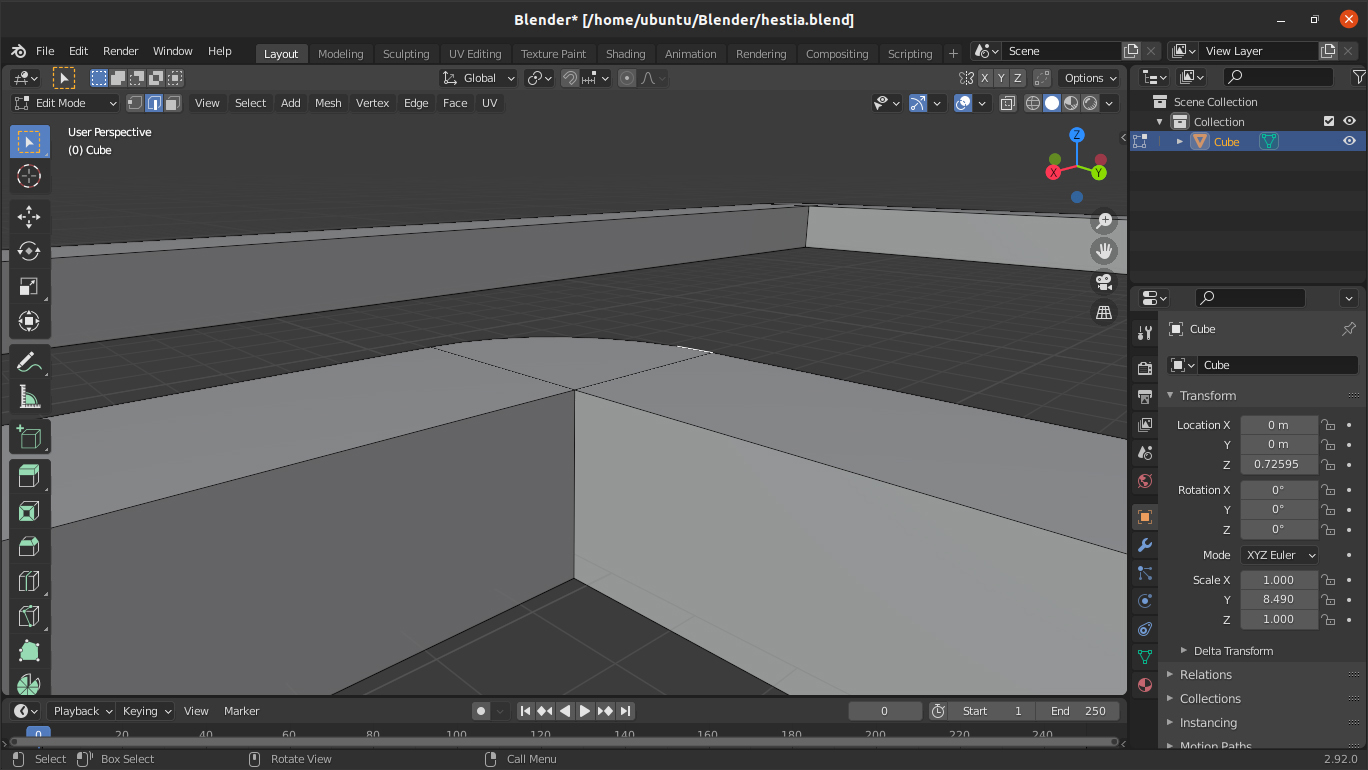This screenshot has width=1368, height=770.
Task: Open the Modifier properties wrench tab
Action: [x=1145, y=545]
